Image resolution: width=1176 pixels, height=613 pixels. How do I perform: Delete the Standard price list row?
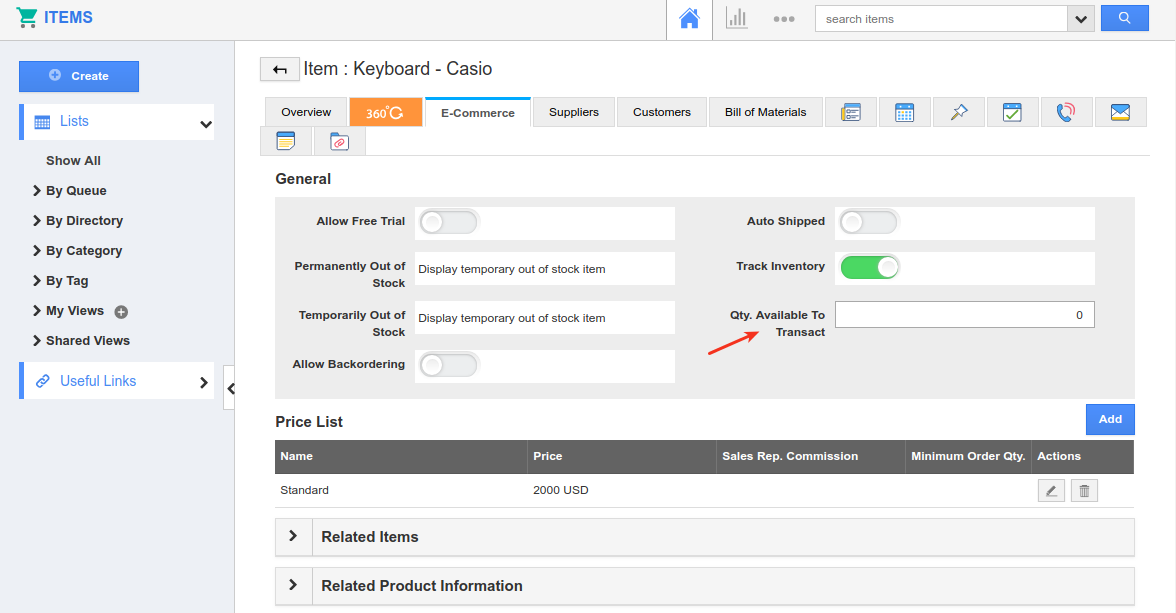coord(1084,491)
